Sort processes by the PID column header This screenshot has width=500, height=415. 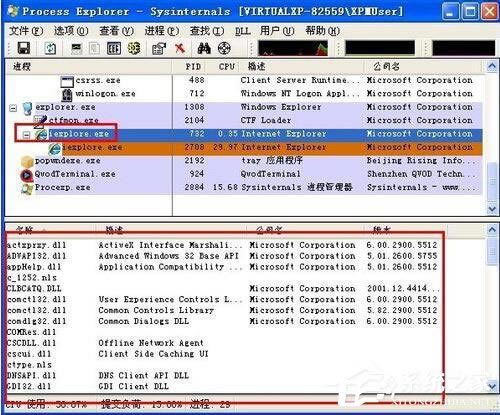(193, 67)
